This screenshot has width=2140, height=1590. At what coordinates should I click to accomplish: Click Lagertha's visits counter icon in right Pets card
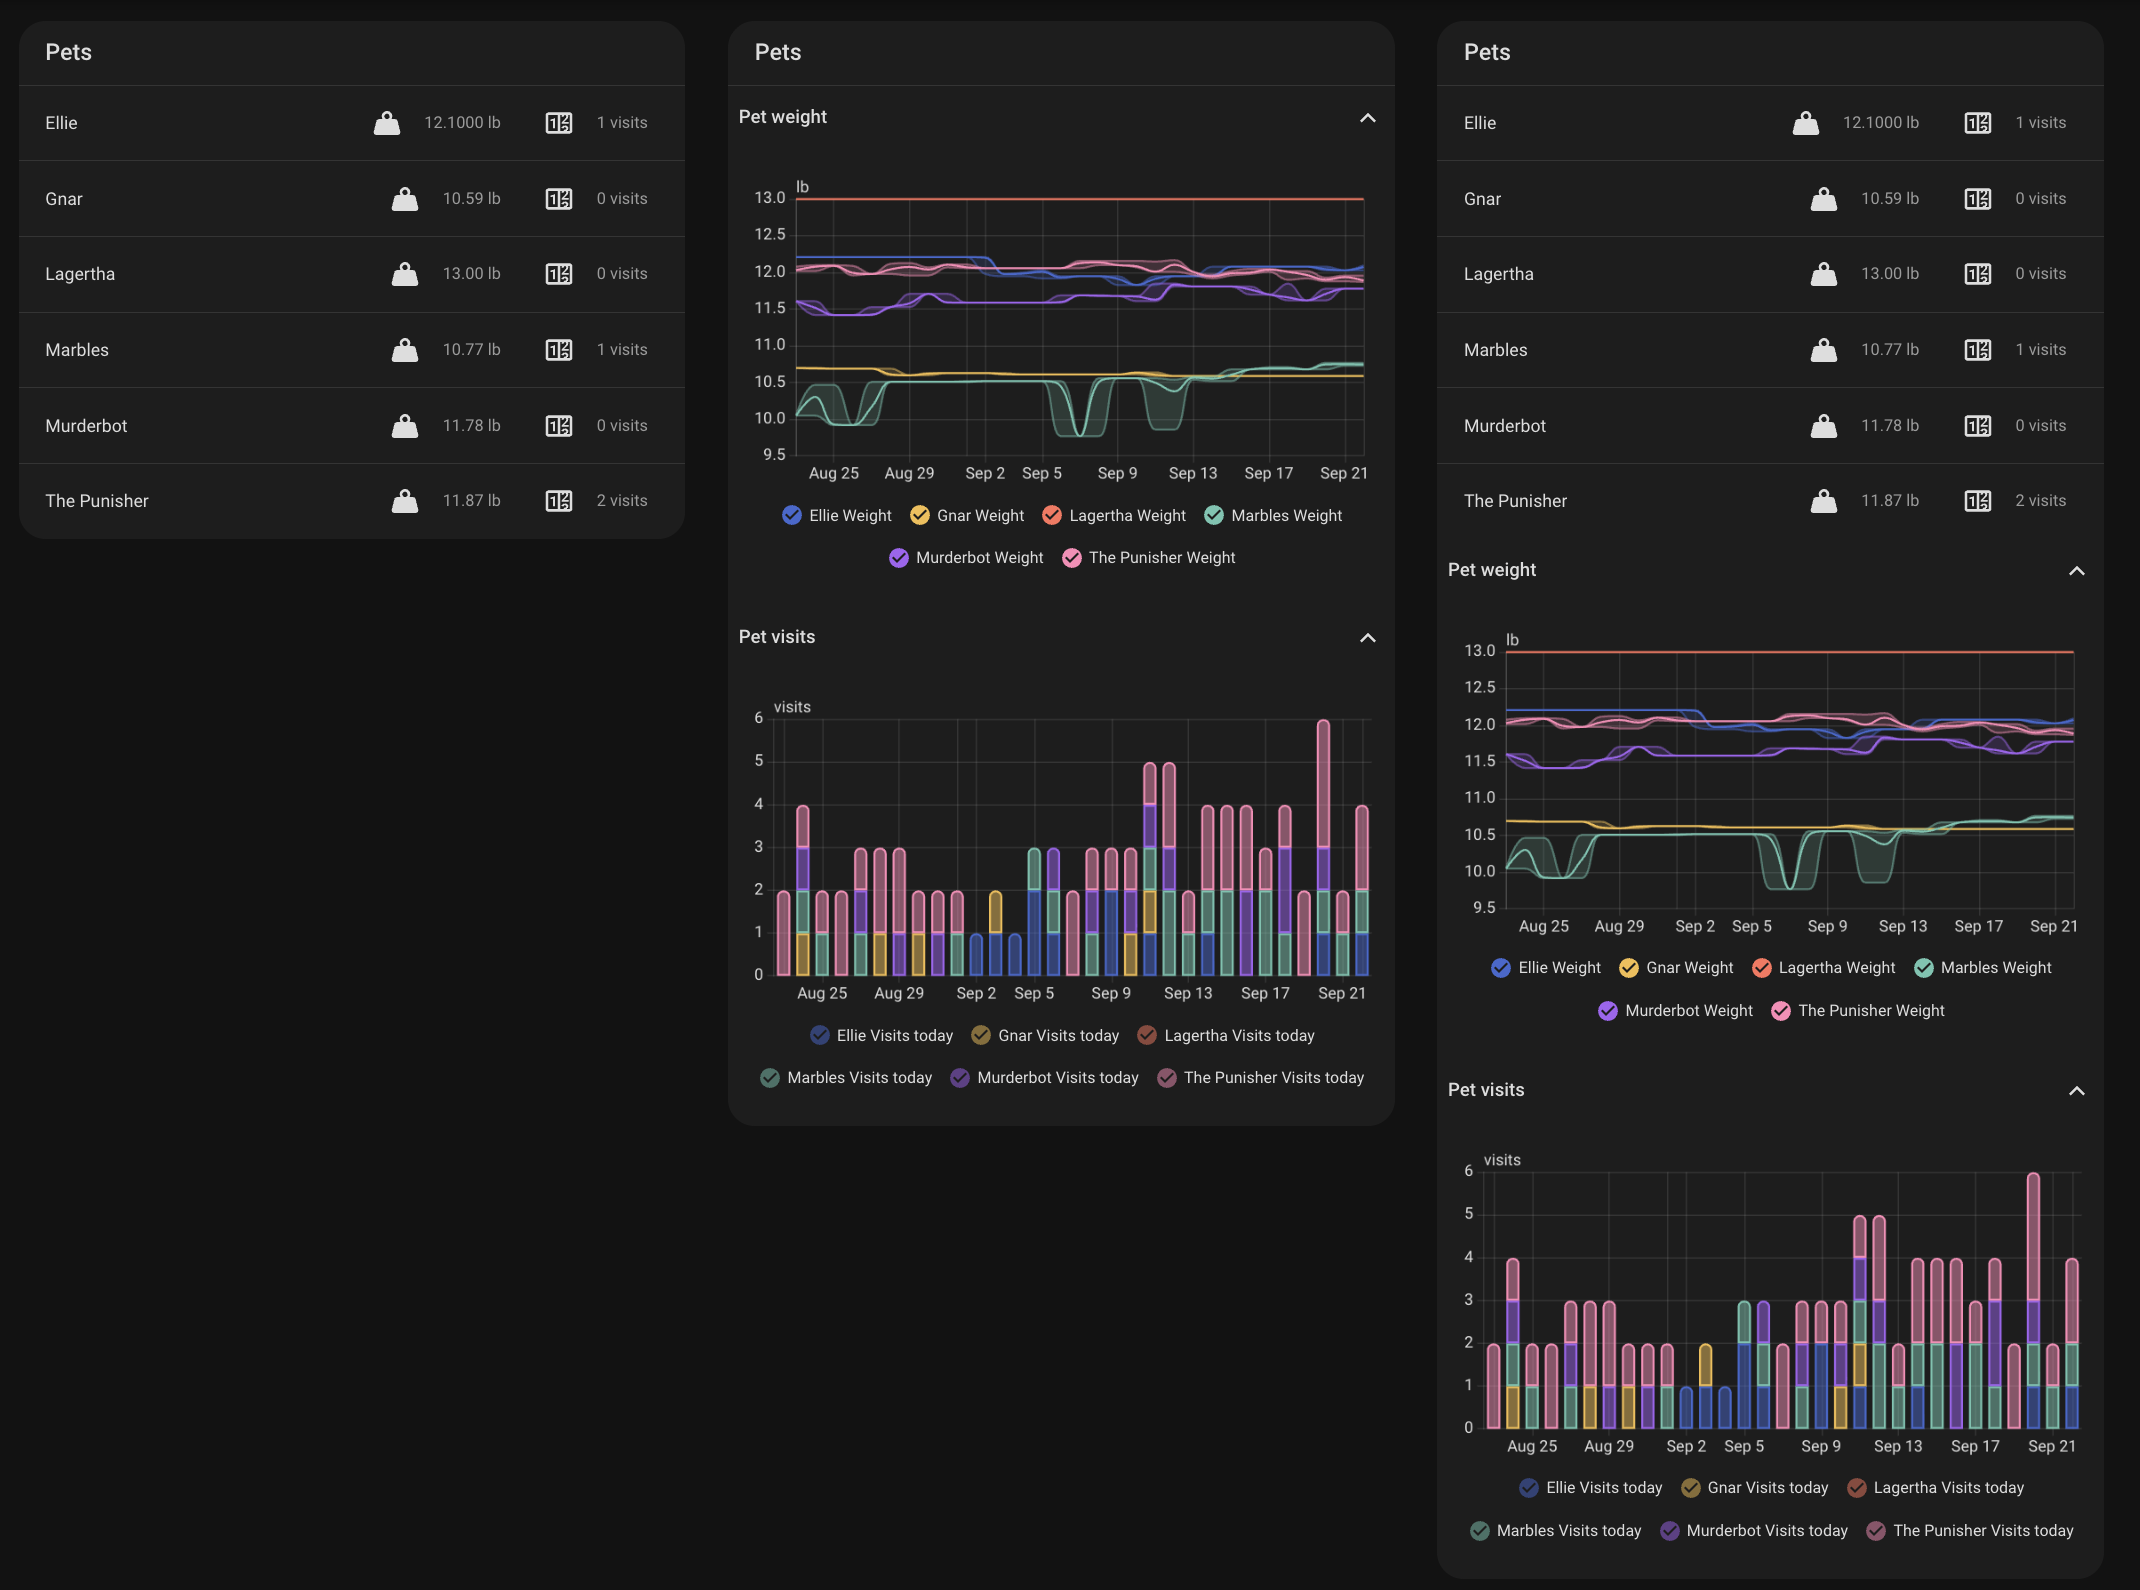click(1978, 274)
